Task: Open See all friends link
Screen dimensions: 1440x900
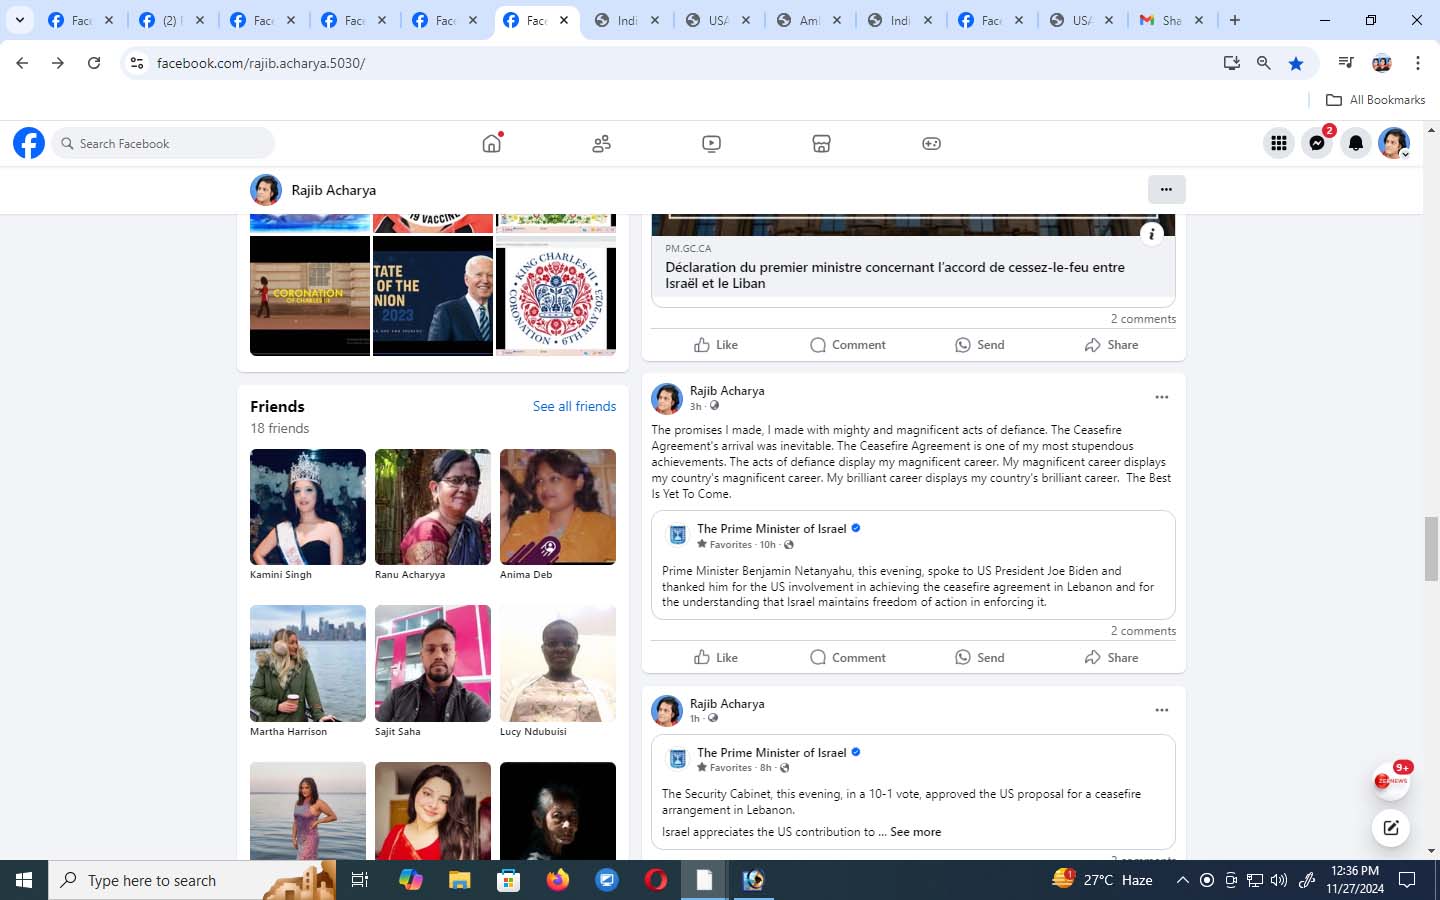Action: pos(574,406)
